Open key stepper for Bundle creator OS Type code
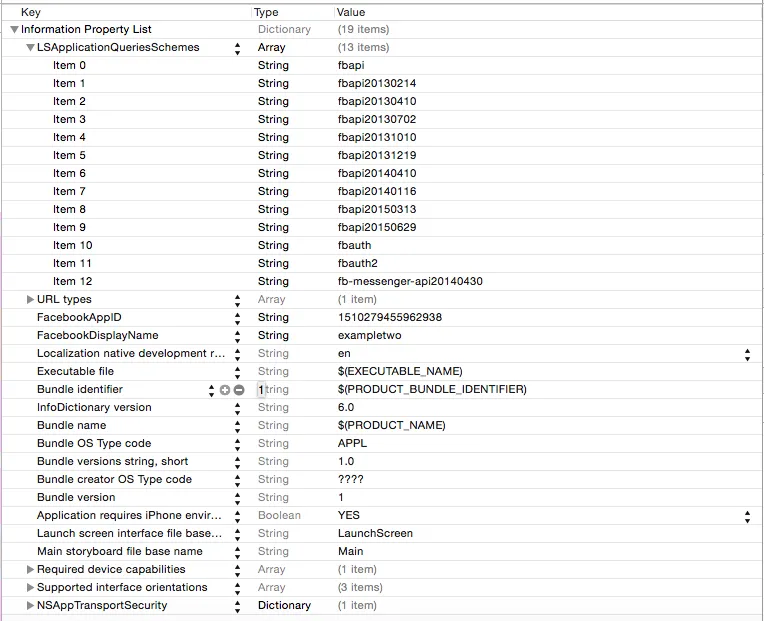The width and height of the screenshot is (764, 621). (237, 480)
